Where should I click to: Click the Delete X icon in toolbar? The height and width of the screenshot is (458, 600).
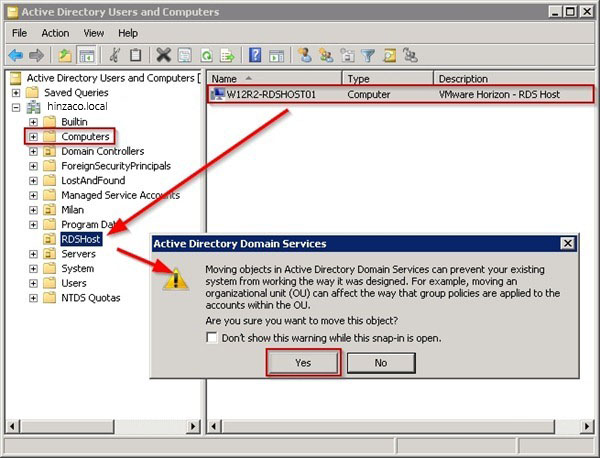point(163,55)
